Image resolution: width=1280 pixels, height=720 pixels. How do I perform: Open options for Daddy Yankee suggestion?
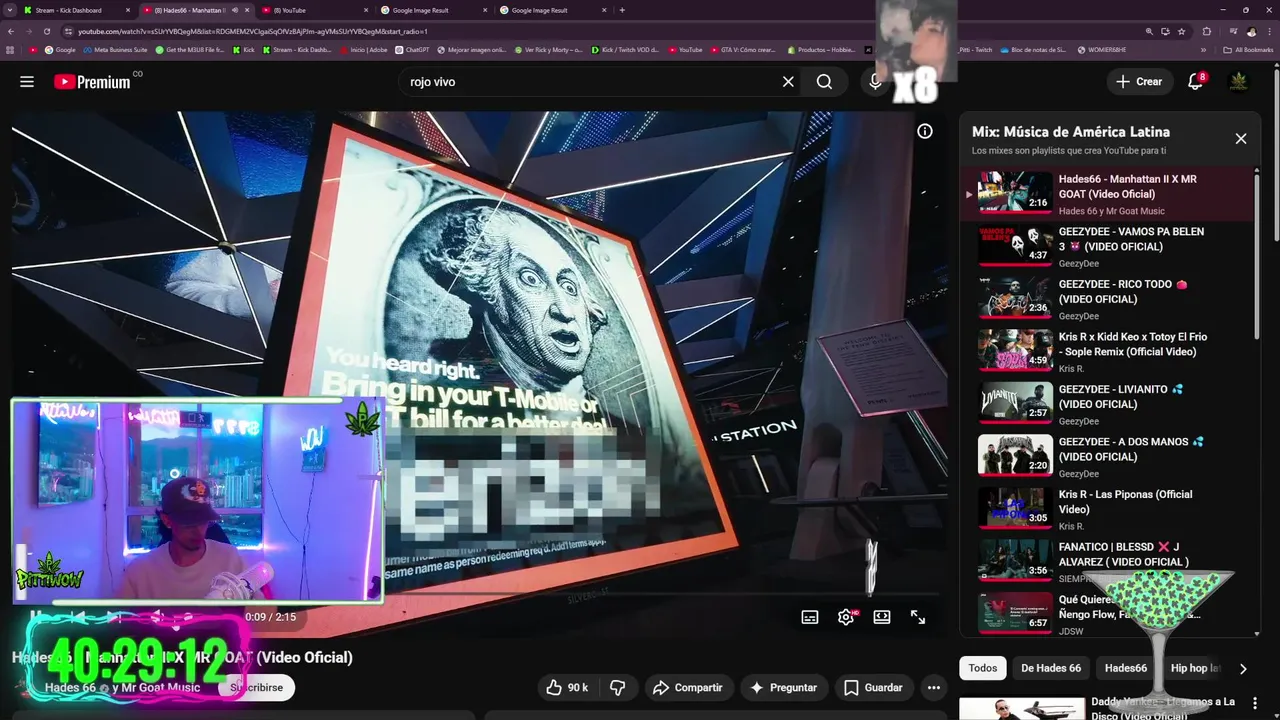1255,704
